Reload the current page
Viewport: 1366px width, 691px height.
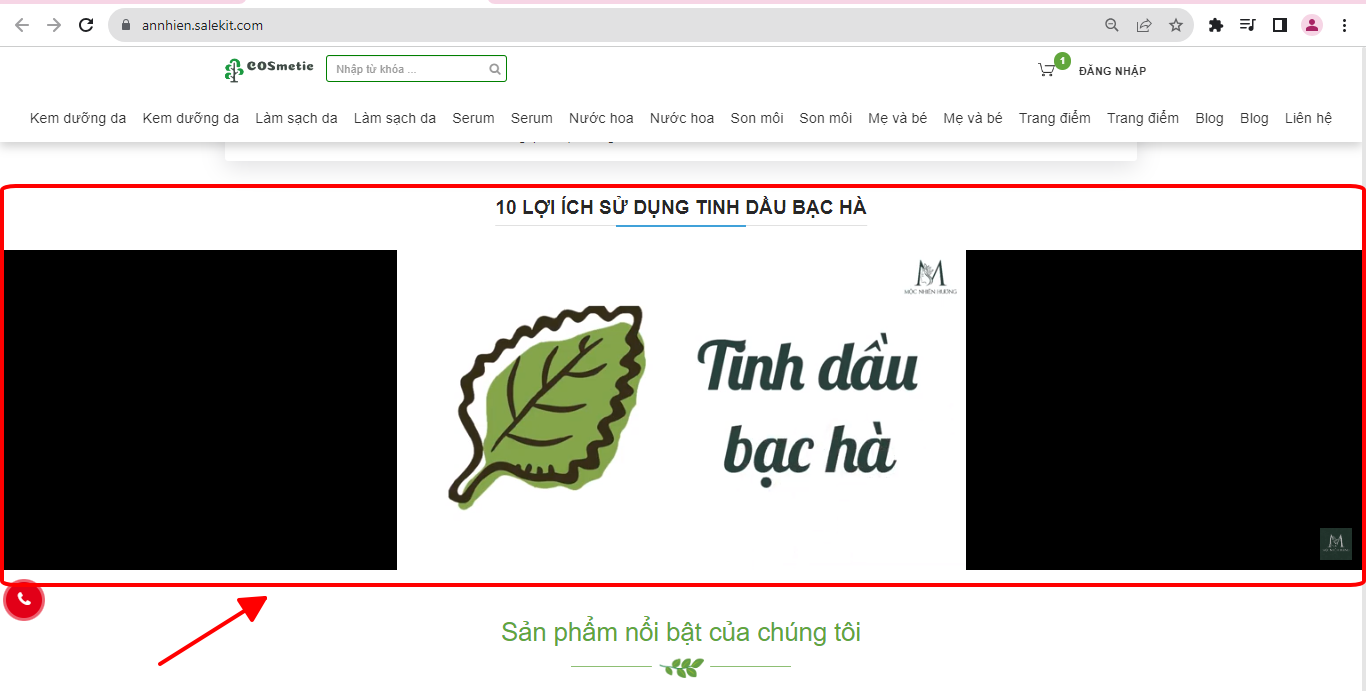86,25
